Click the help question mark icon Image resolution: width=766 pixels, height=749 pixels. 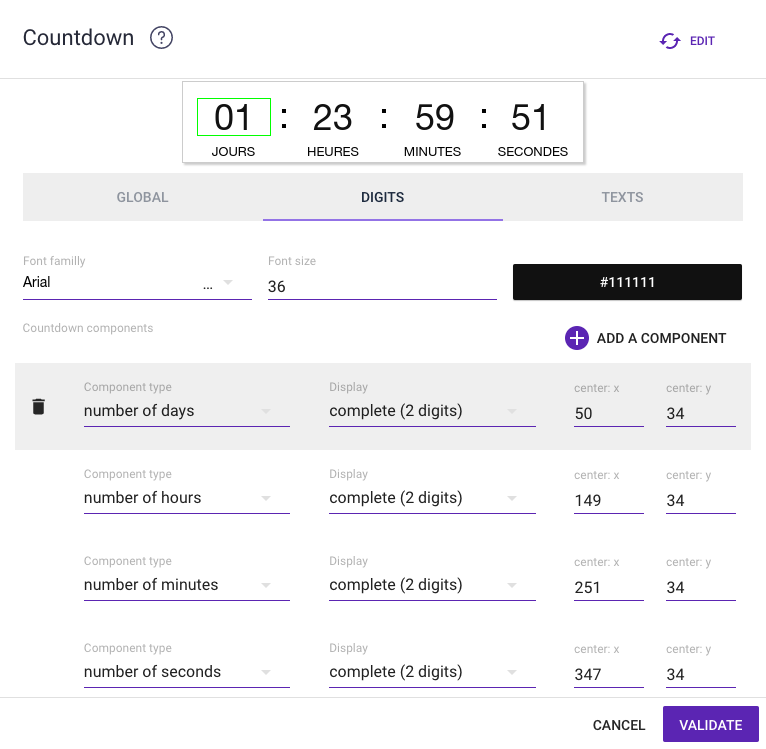(161, 38)
